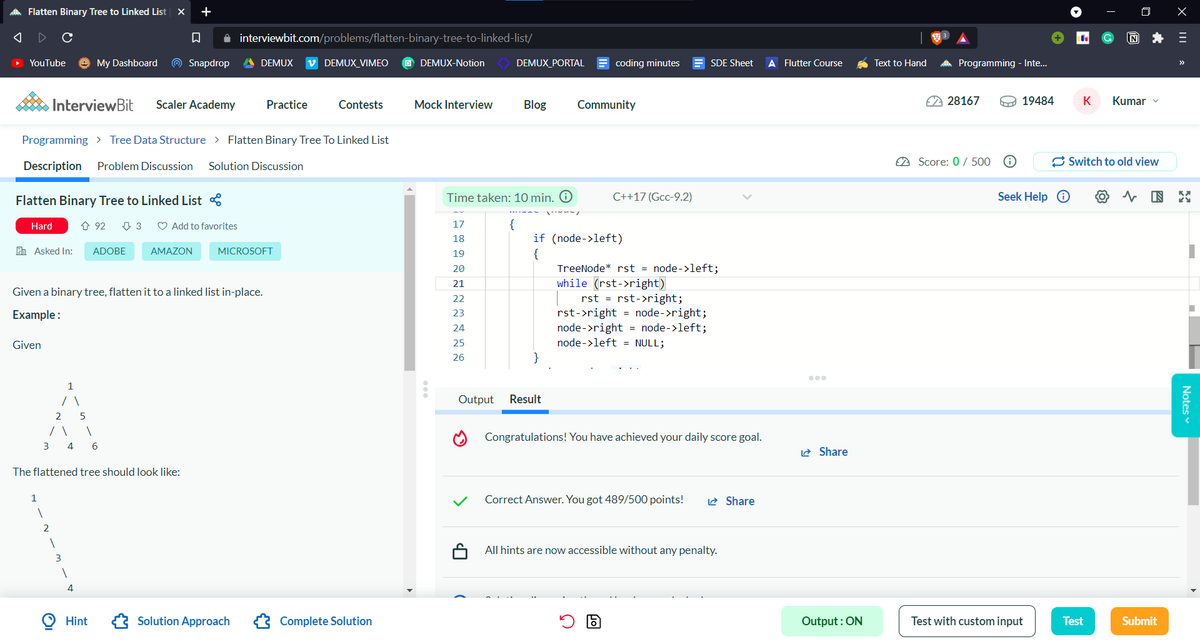The height and width of the screenshot is (644, 1200).
Task: Click the ADOBE company tag
Action: 109,251
